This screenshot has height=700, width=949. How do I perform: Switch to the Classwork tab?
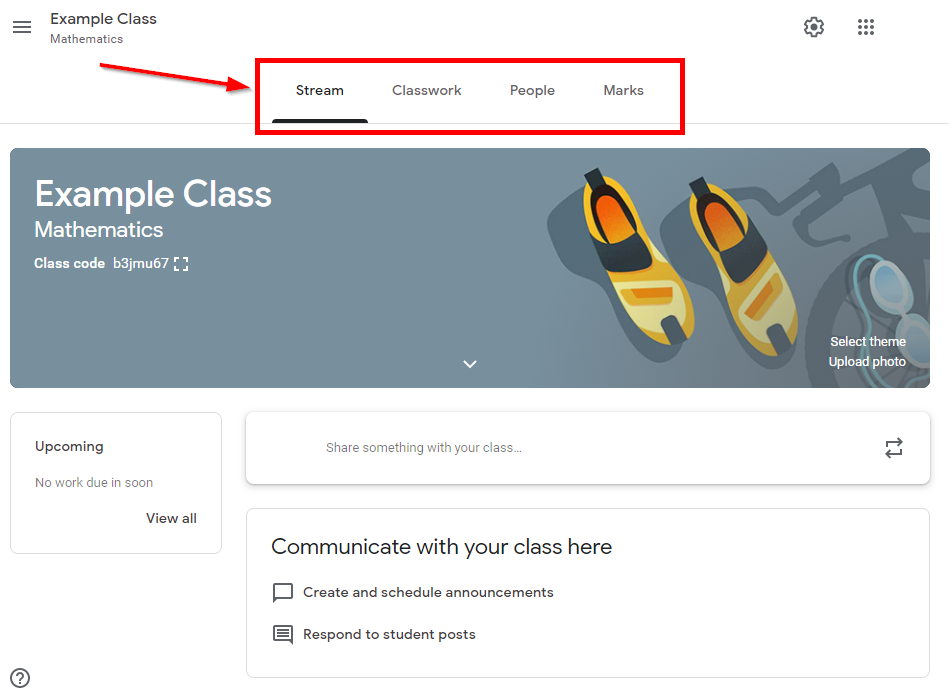(x=427, y=91)
